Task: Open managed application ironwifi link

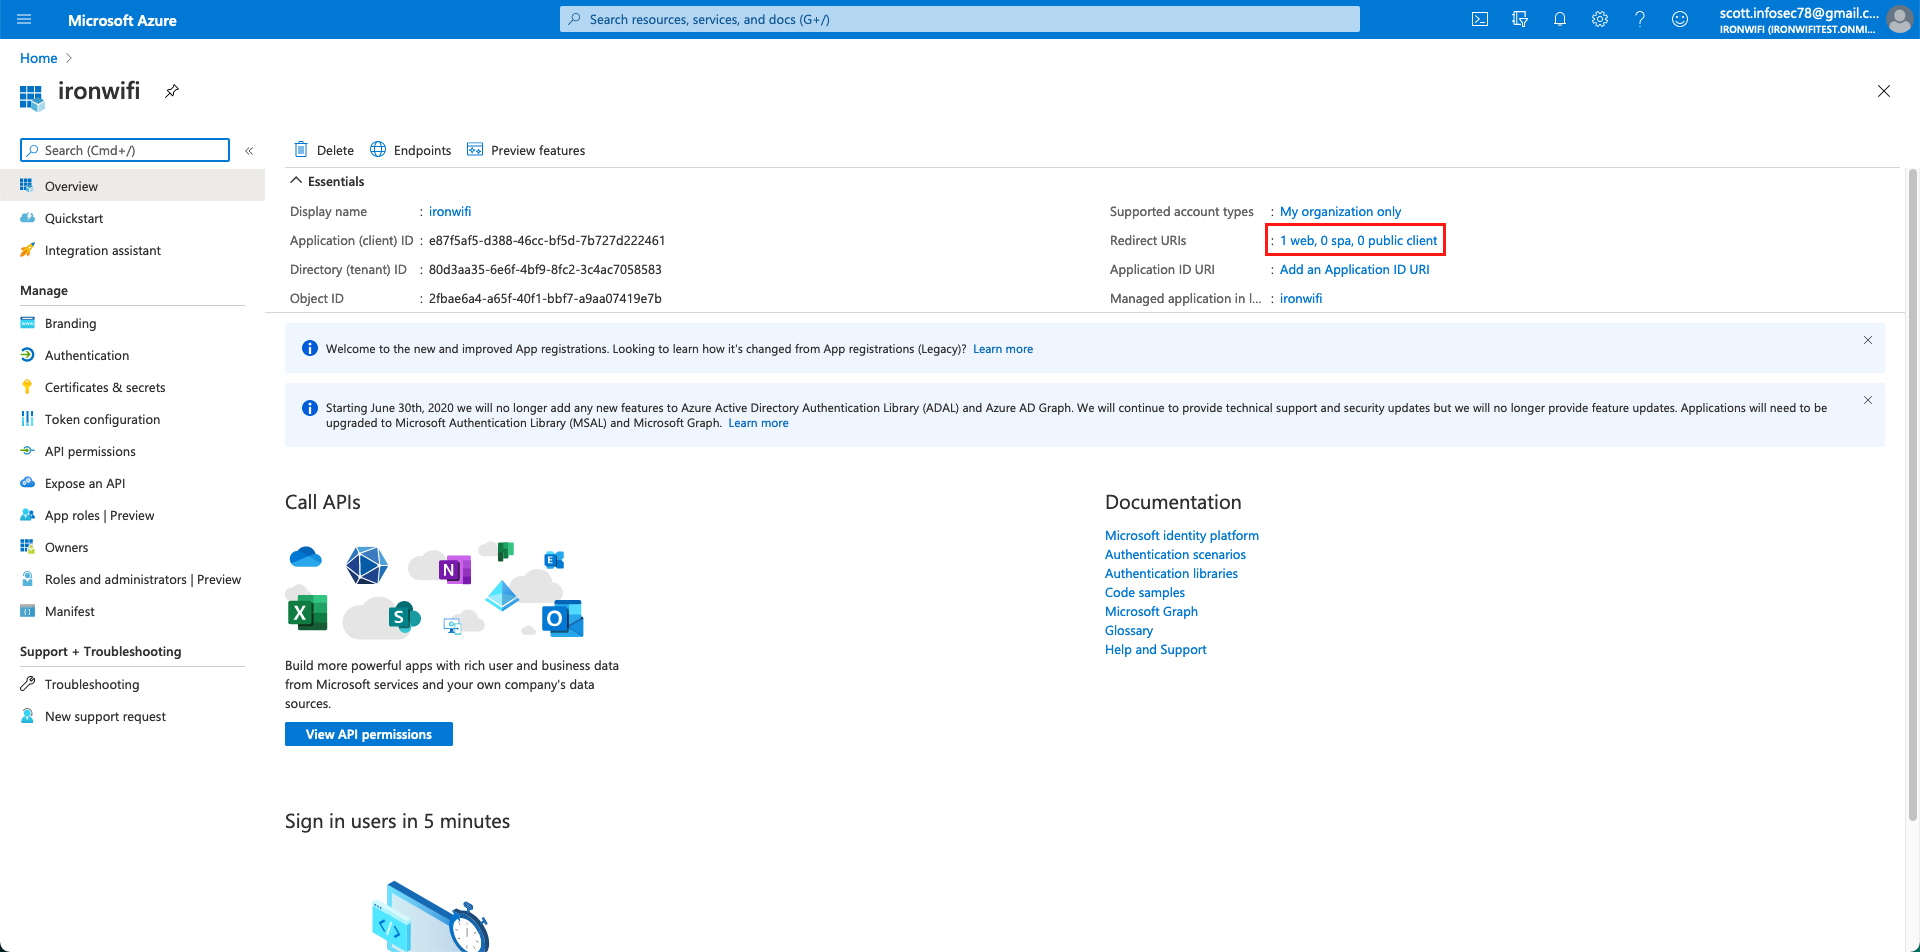Action: click(x=1301, y=298)
